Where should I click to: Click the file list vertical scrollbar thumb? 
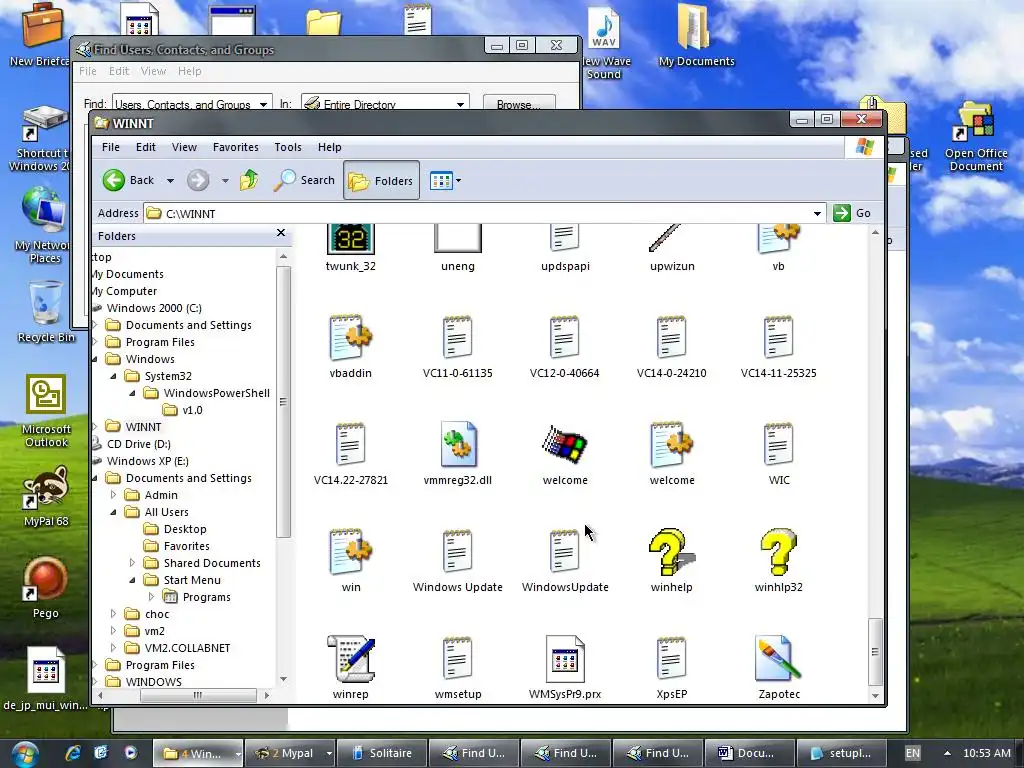pyautogui.click(x=875, y=652)
